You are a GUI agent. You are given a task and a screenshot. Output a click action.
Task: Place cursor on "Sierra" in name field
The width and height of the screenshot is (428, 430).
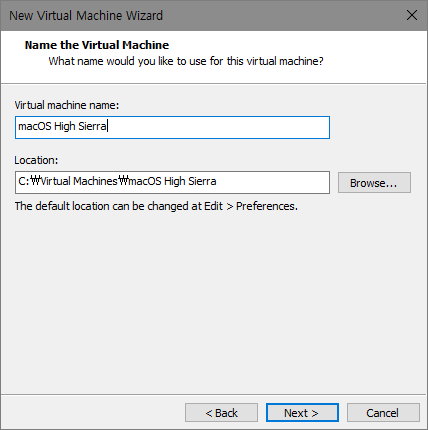[x=92, y=126]
